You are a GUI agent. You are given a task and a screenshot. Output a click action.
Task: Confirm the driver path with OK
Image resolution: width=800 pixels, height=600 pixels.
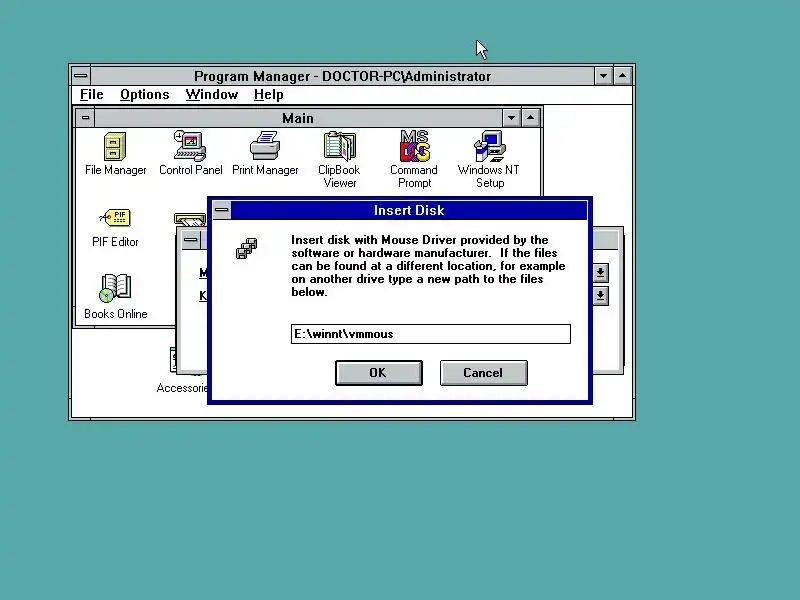tap(379, 373)
